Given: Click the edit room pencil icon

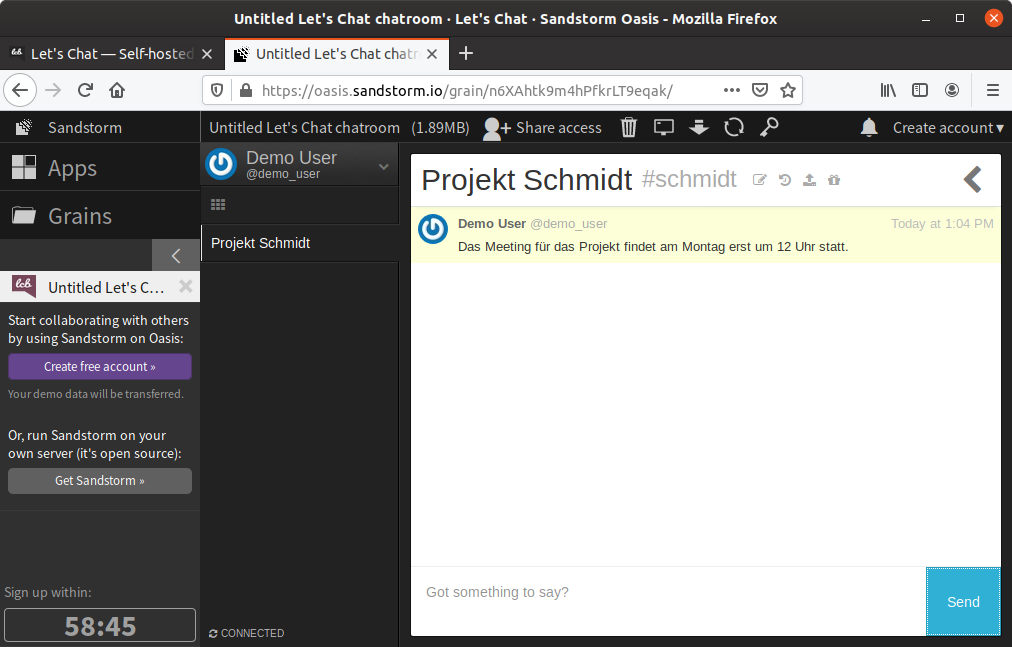Looking at the screenshot, I should [760, 180].
